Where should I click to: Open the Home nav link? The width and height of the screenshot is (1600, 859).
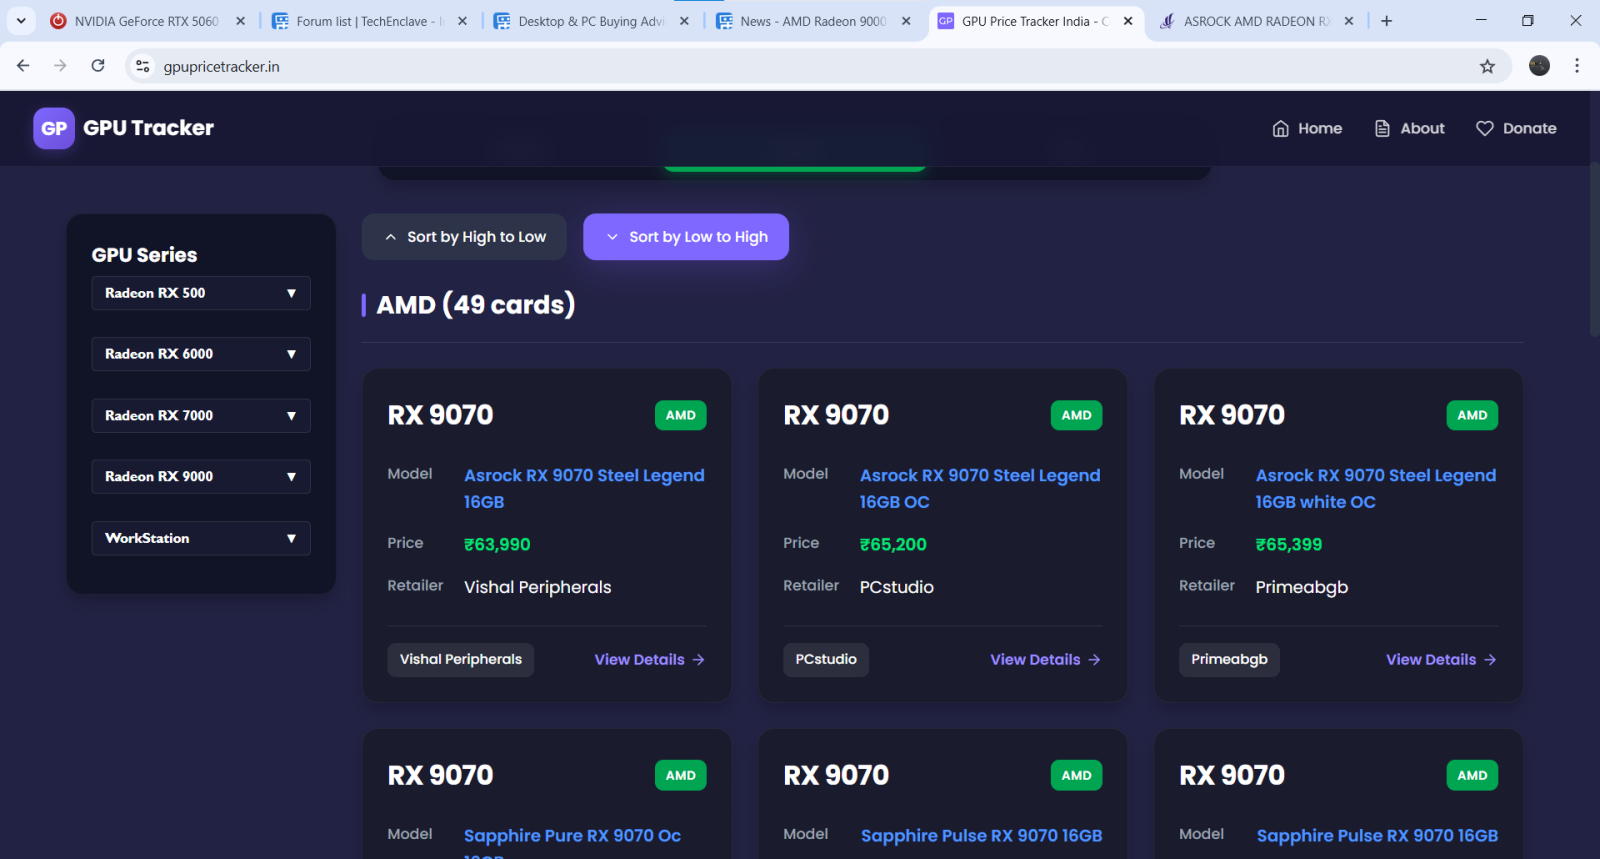pos(1307,128)
